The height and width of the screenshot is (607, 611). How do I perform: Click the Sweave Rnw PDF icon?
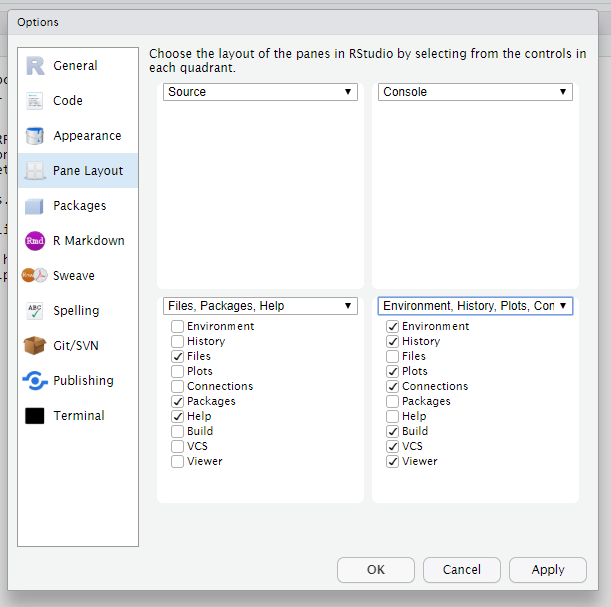[x=35, y=275]
